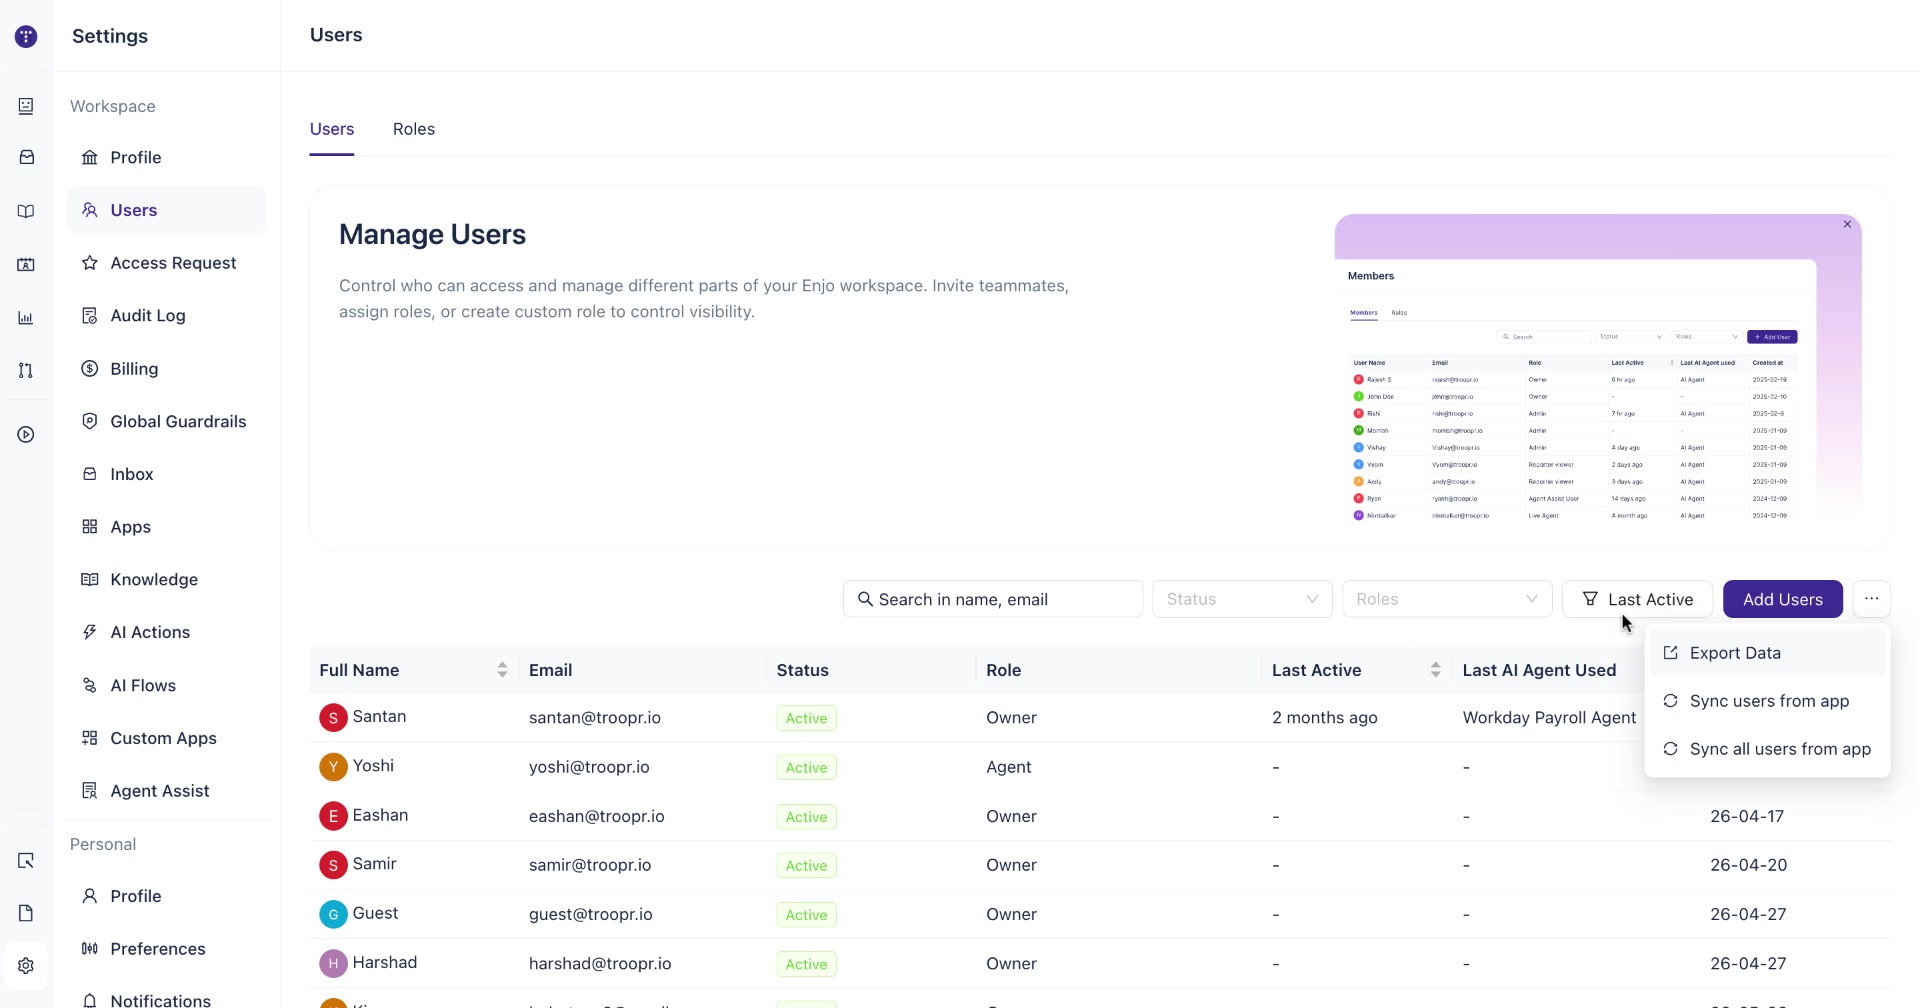
Task: Open Preferences under Personal
Action: [166, 949]
